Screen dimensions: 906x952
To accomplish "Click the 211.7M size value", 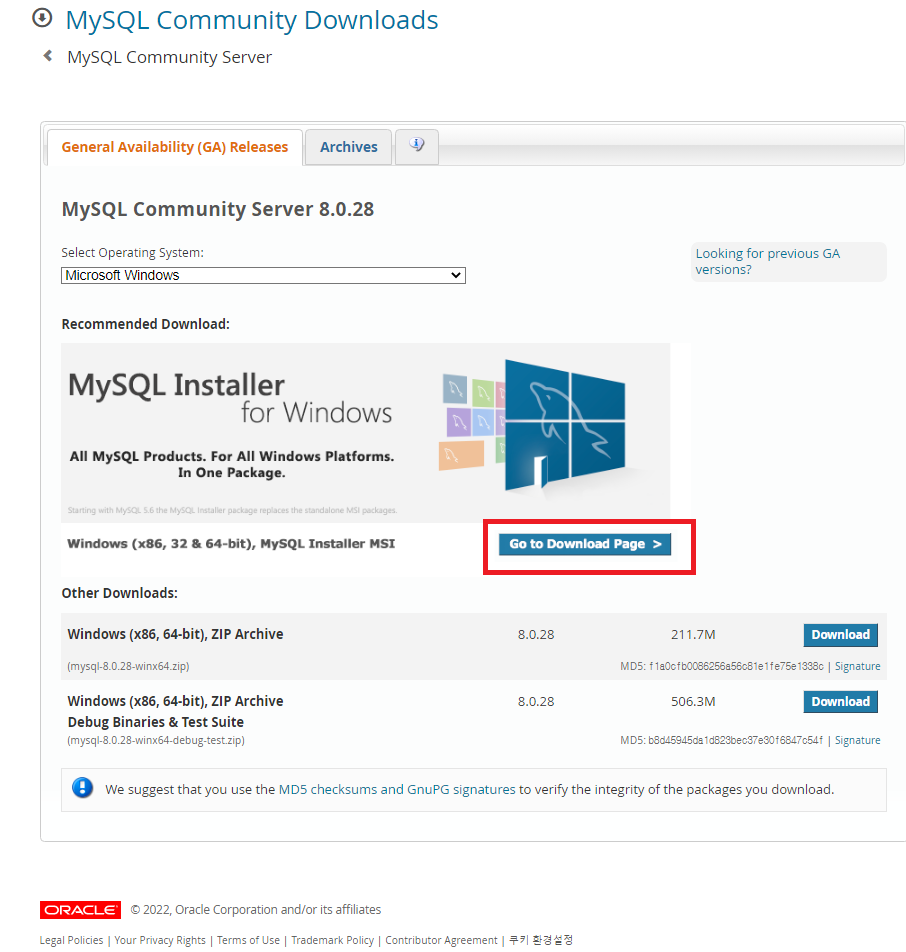I will point(693,634).
